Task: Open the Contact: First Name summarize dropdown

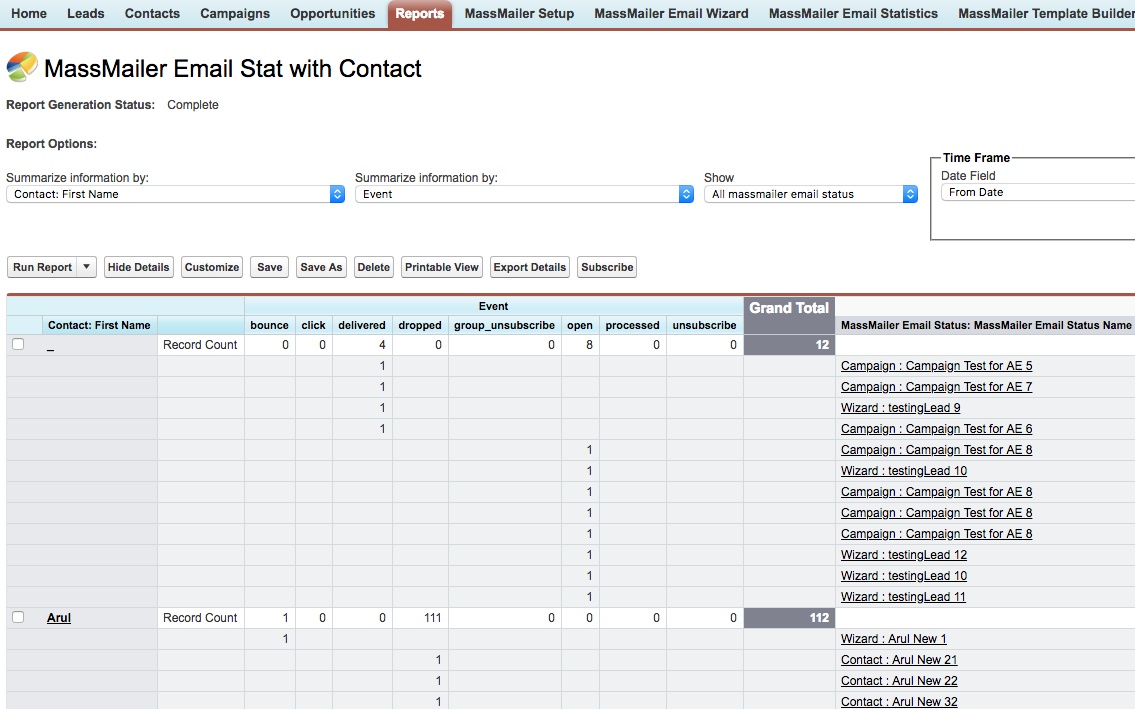Action: (175, 194)
